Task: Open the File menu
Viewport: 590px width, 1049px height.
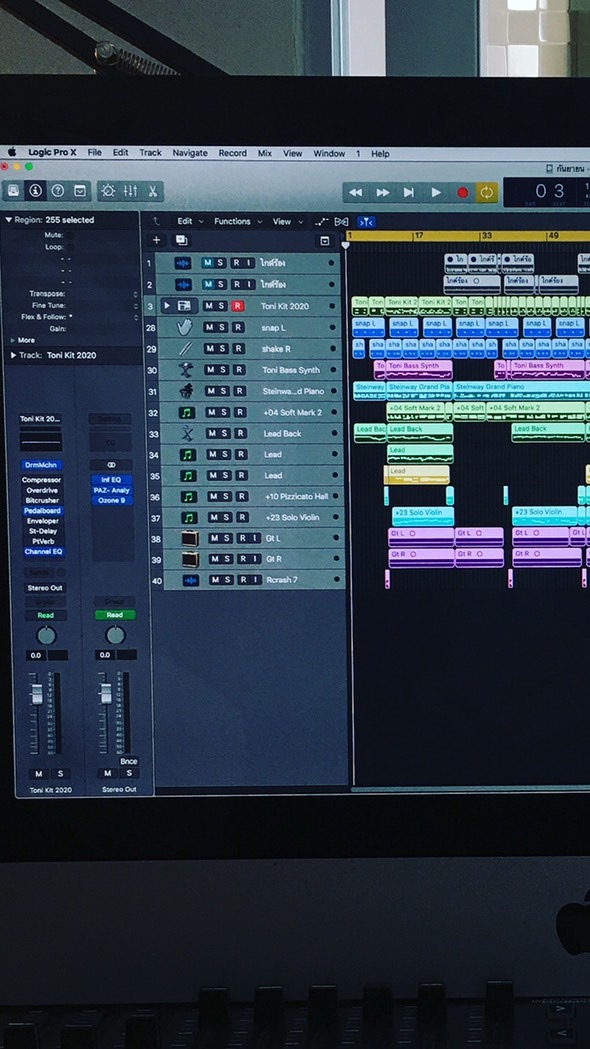Action: point(94,153)
